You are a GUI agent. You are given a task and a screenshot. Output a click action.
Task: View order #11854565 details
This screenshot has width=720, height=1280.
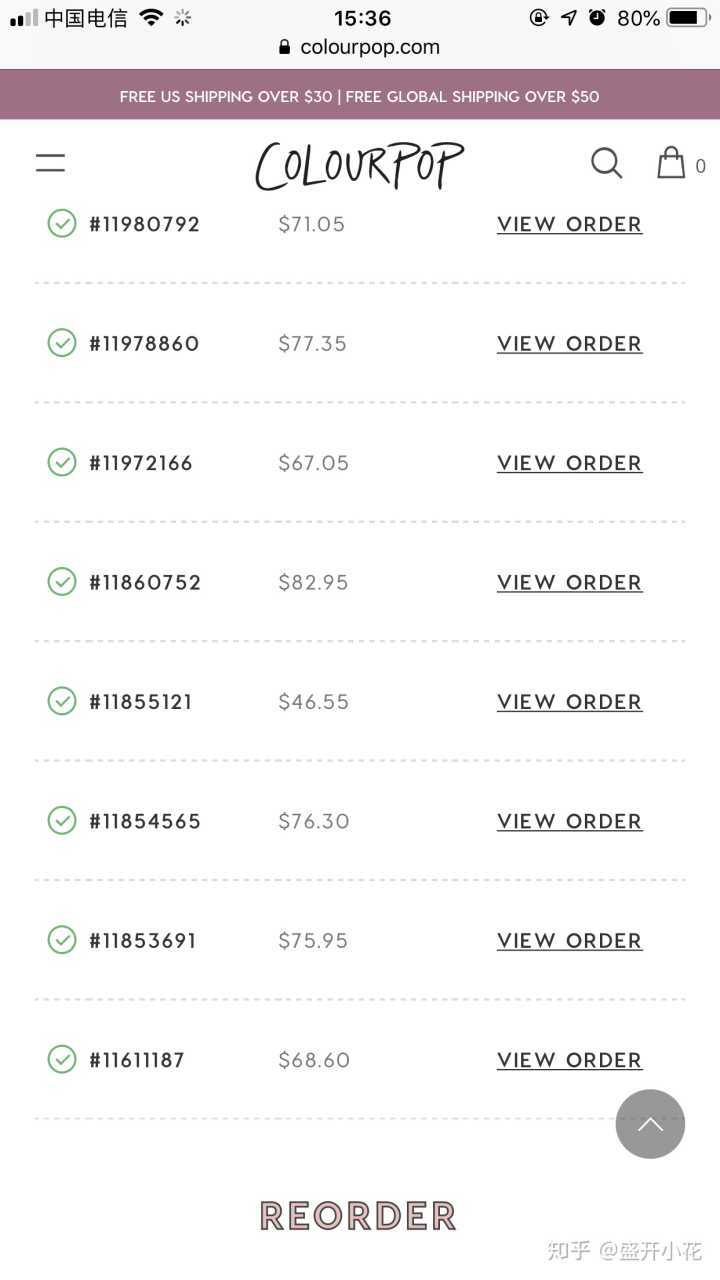[x=569, y=821]
